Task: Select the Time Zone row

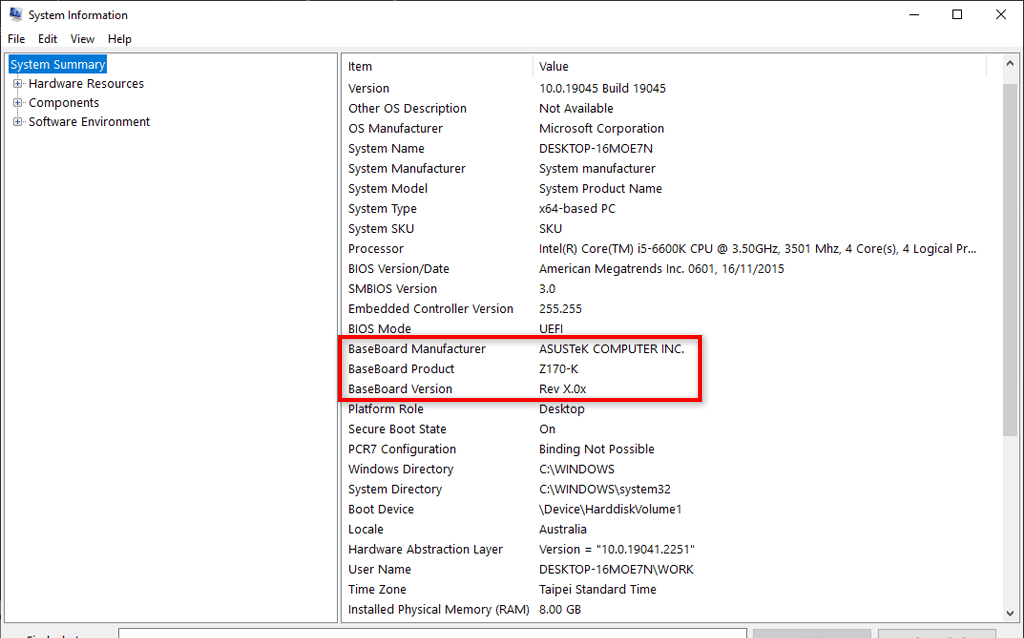Action: coord(665,590)
